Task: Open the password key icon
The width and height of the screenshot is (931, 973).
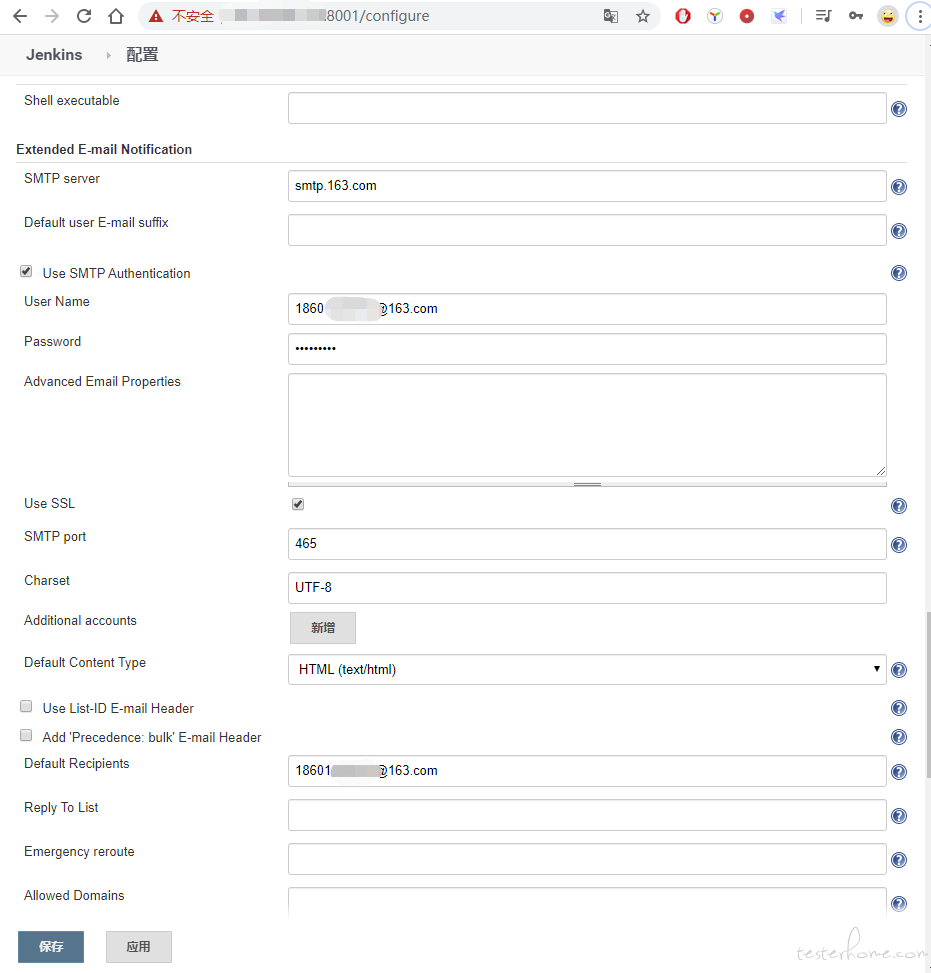Action: [856, 16]
